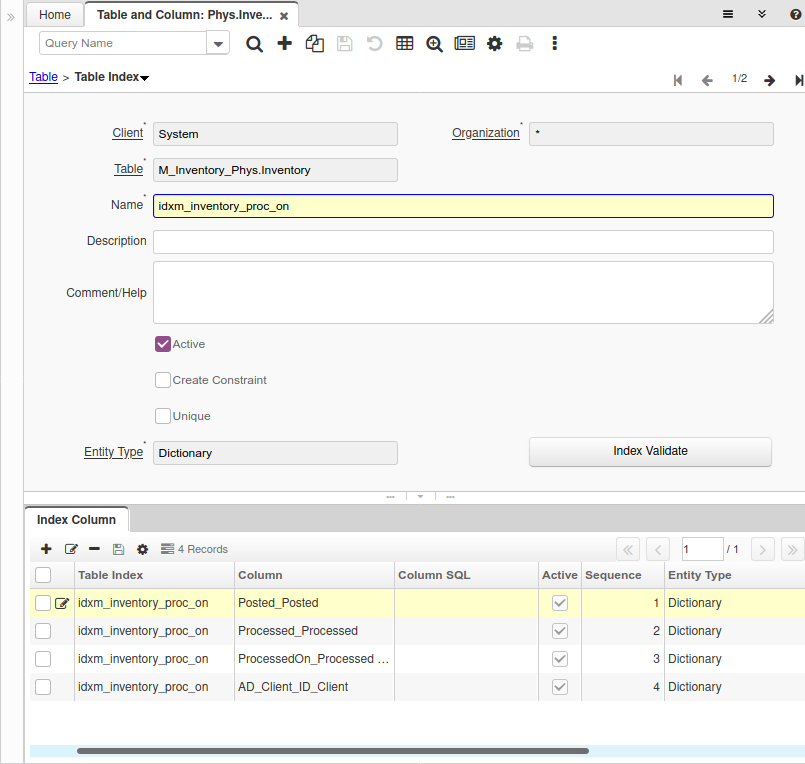Switch to the Home tab
805x764 pixels.
[55, 15]
